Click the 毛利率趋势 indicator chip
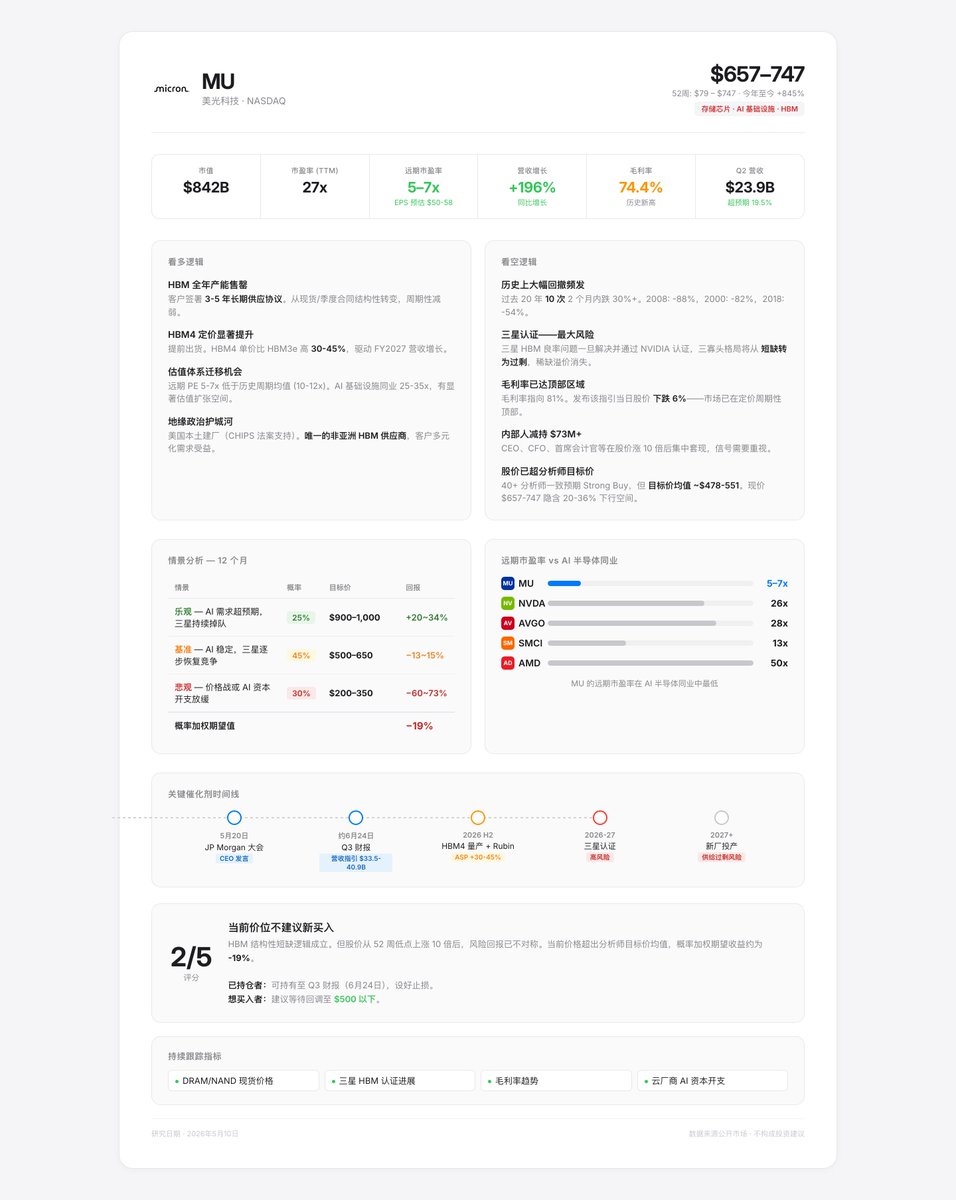The width and height of the screenshot is (956, 1200). coord(556,1081)
